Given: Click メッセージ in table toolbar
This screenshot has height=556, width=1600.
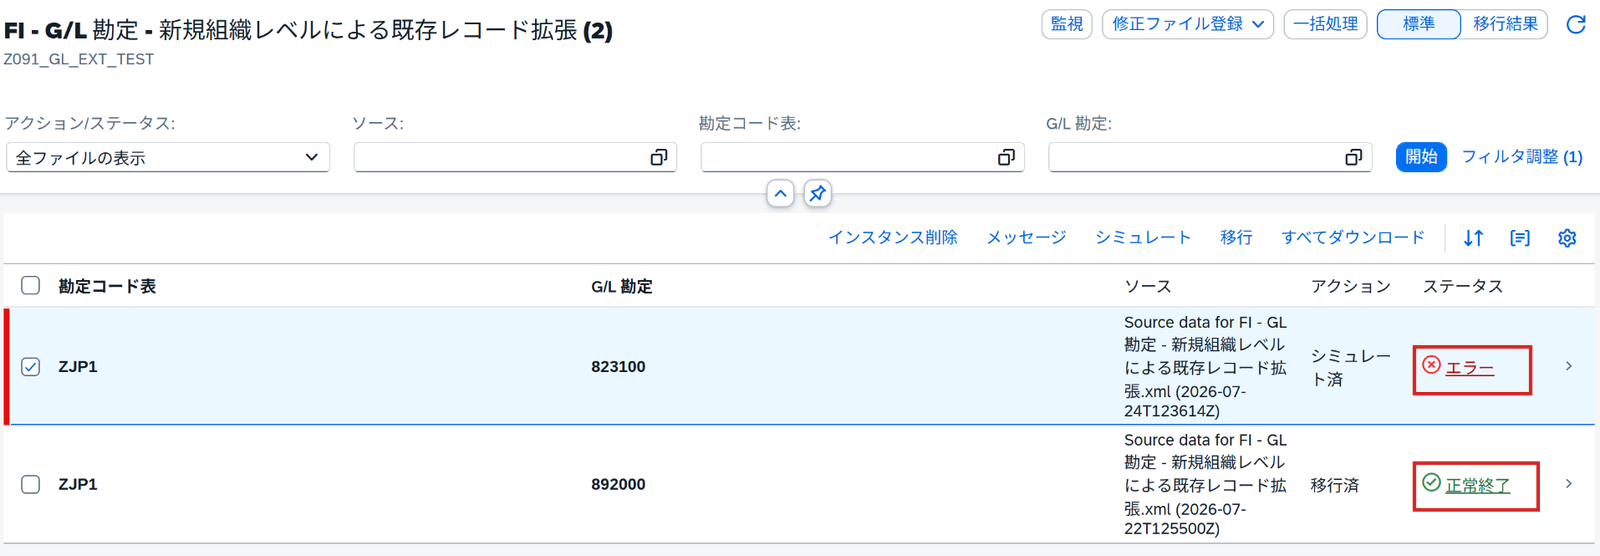Looking at the screenshot, I should click(1027, 238).
